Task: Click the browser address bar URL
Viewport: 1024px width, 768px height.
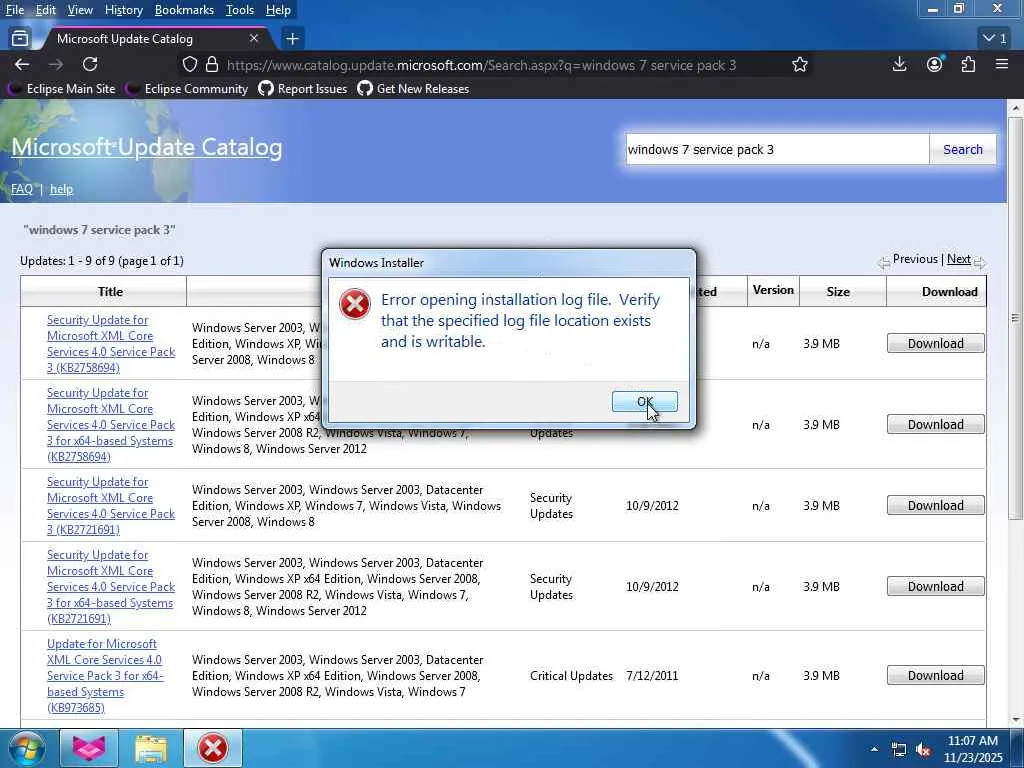Action: [481, 65]
